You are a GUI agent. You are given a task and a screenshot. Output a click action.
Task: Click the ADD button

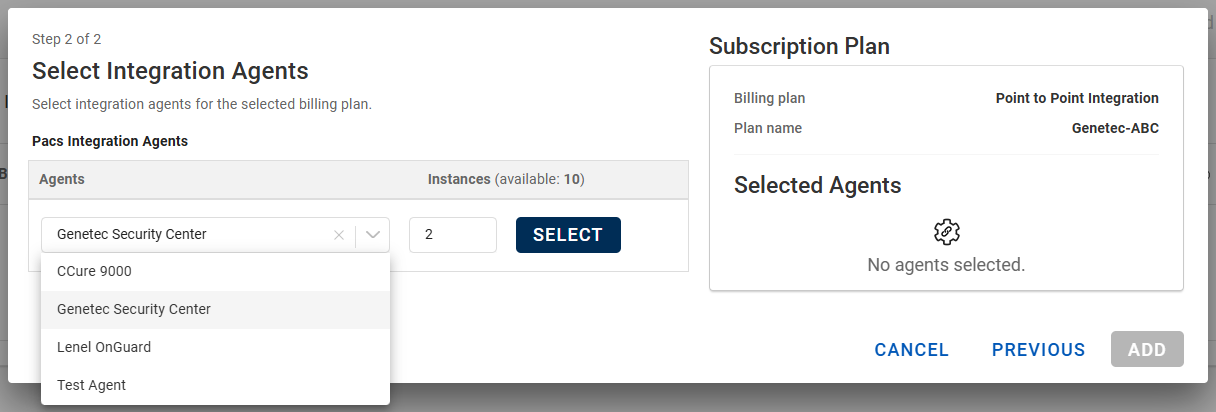[x=1147, y=350]
